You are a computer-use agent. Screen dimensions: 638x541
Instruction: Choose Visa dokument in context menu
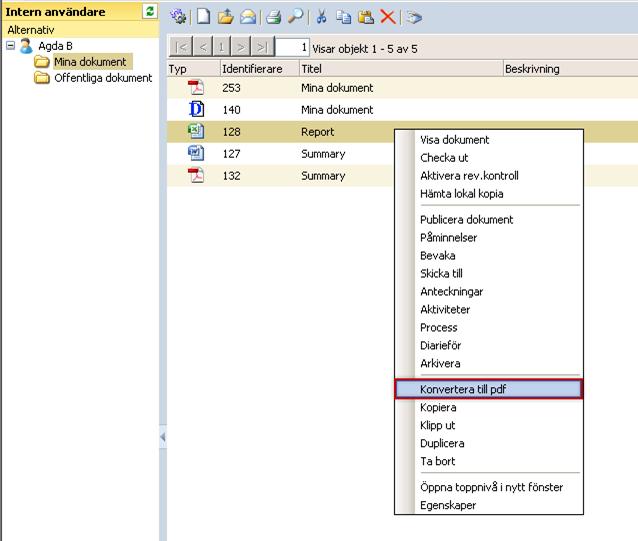(x=489, y=140)
